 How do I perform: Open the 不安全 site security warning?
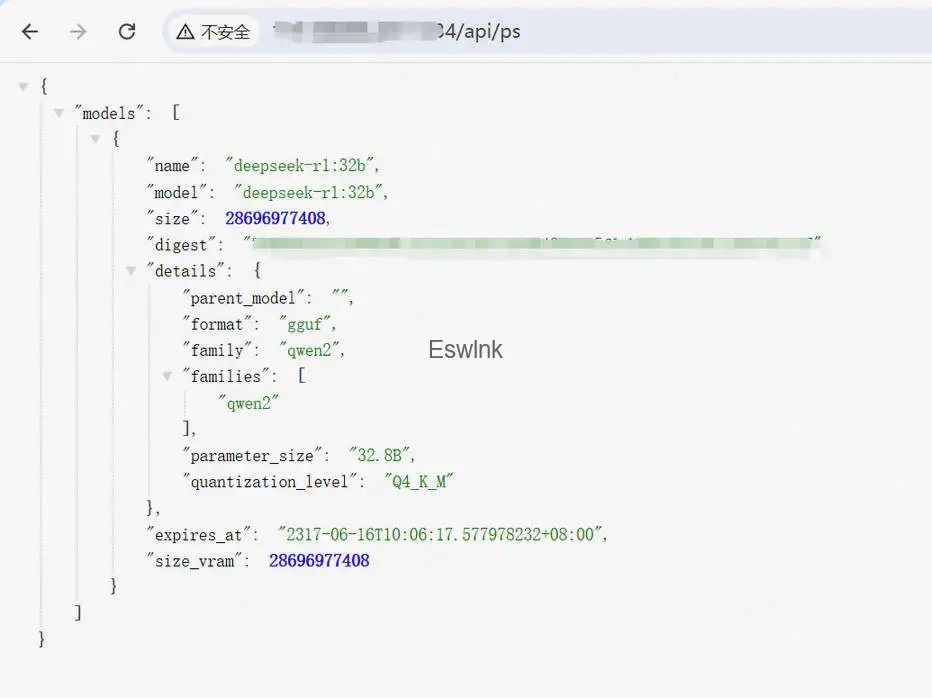(214, 32)
